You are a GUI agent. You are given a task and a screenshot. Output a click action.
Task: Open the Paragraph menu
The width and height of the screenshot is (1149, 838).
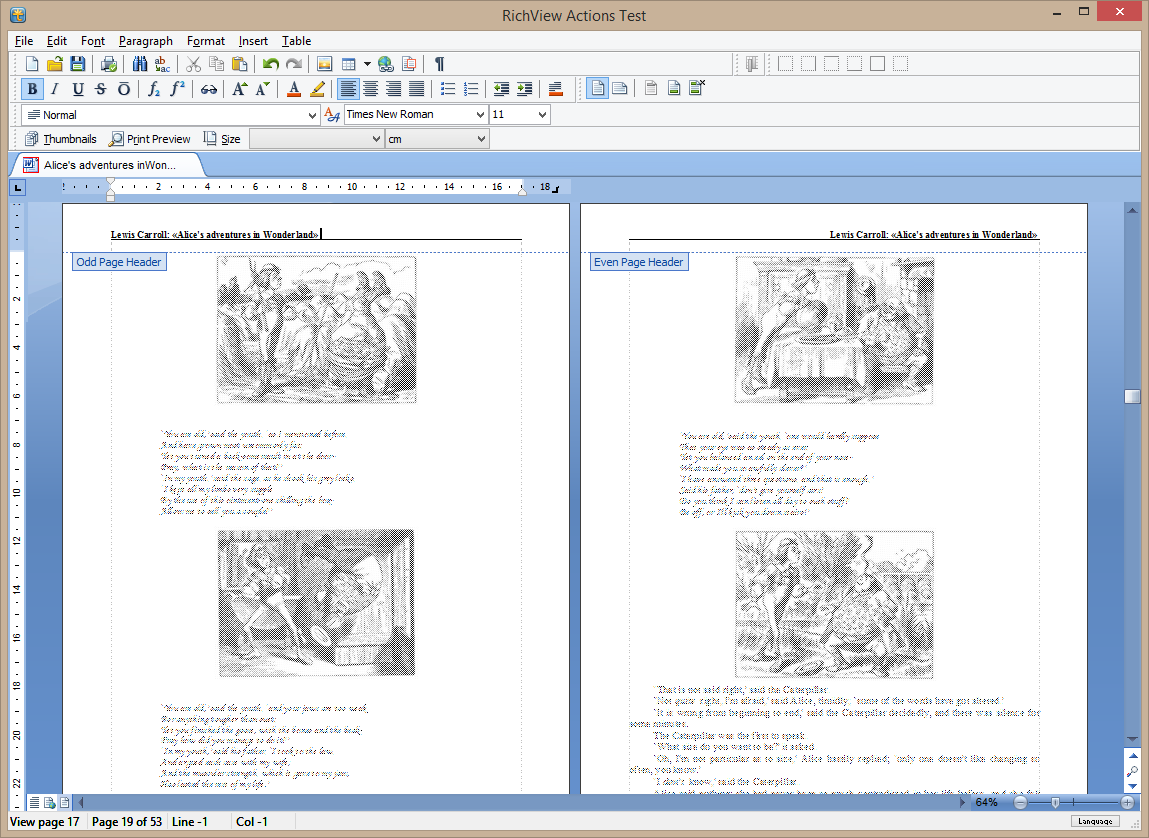[x=146, y=41]
